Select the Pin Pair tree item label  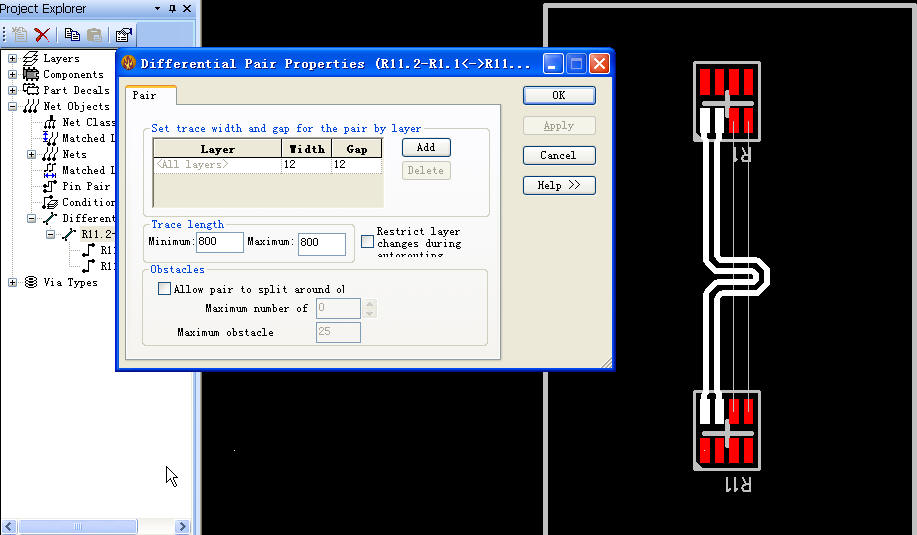point(86,186)
